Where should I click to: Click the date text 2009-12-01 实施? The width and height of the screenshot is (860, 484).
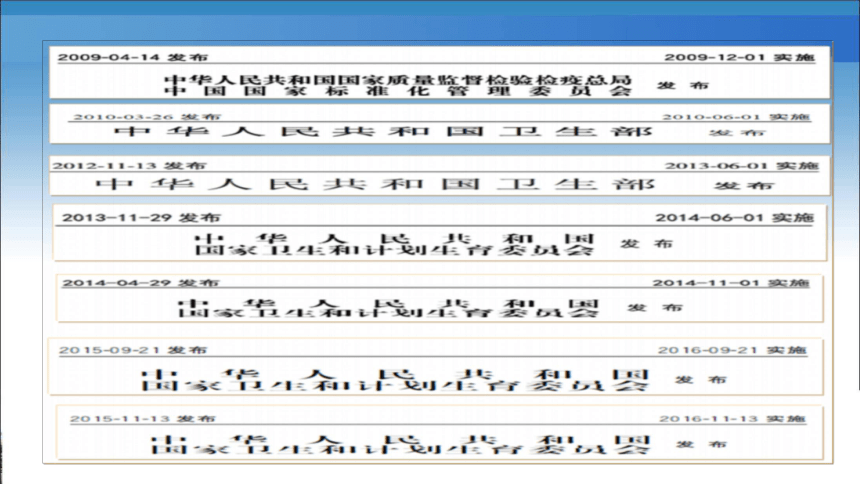739,57
